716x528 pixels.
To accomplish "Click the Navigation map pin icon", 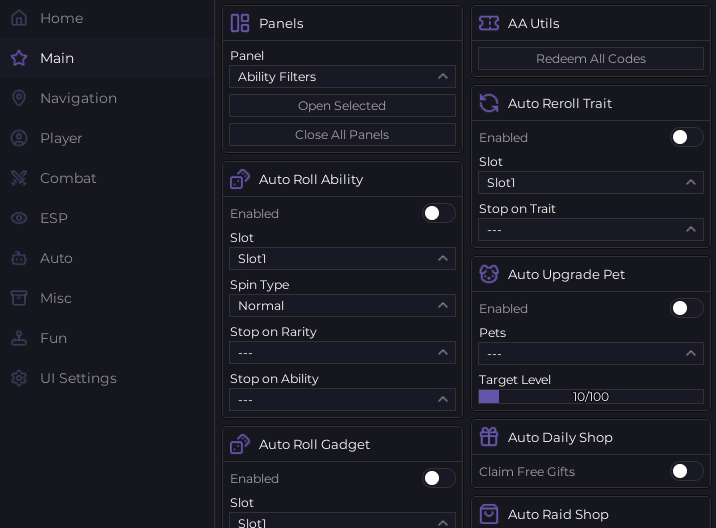I will pos(19,98).
